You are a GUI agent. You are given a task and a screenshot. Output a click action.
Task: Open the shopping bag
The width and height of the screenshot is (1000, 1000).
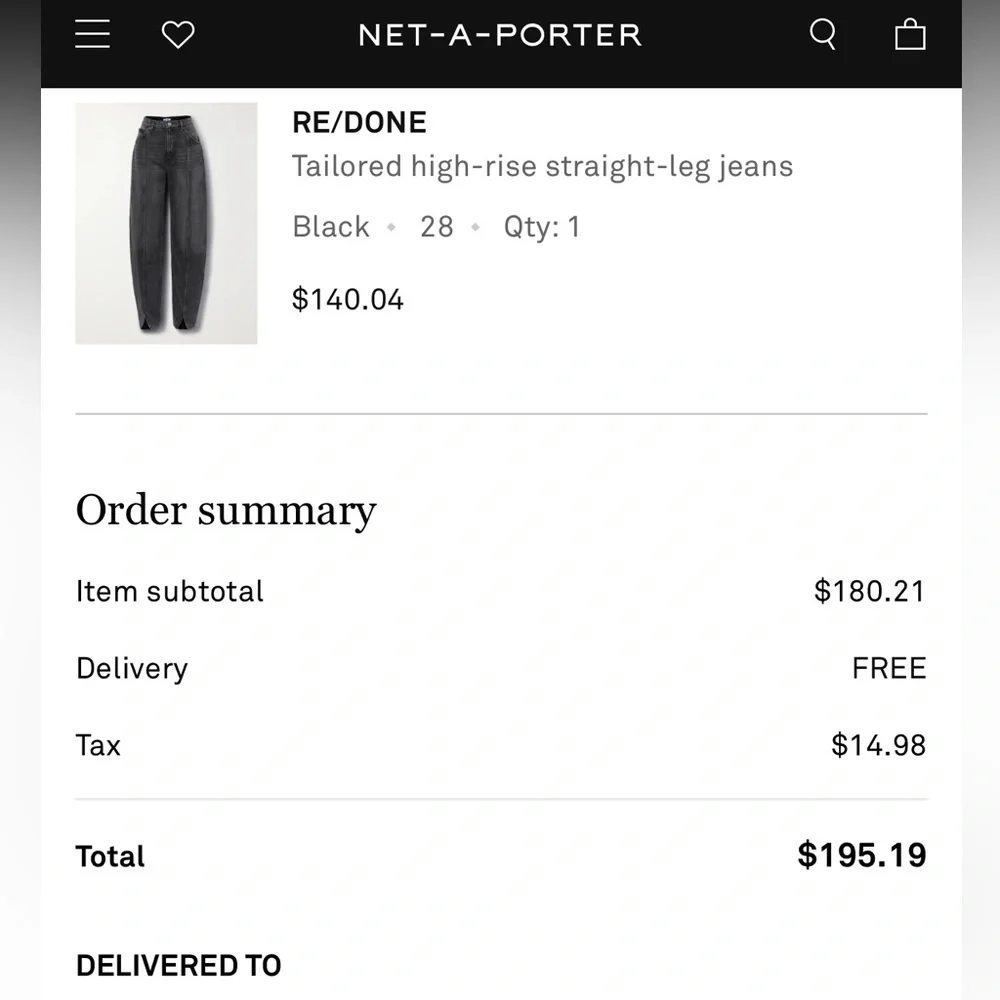[909, 36]
